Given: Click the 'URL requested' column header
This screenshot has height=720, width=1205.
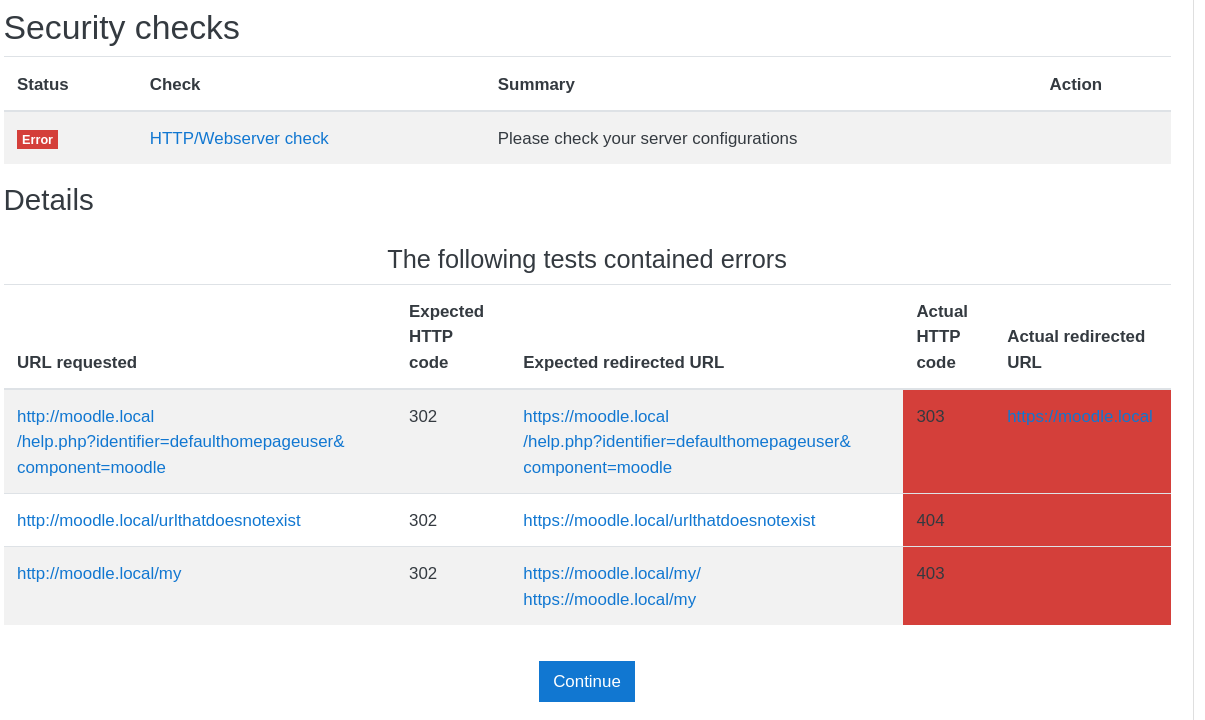Looking at the screenshot, I should pyautogui.click(x=77, y=362).
